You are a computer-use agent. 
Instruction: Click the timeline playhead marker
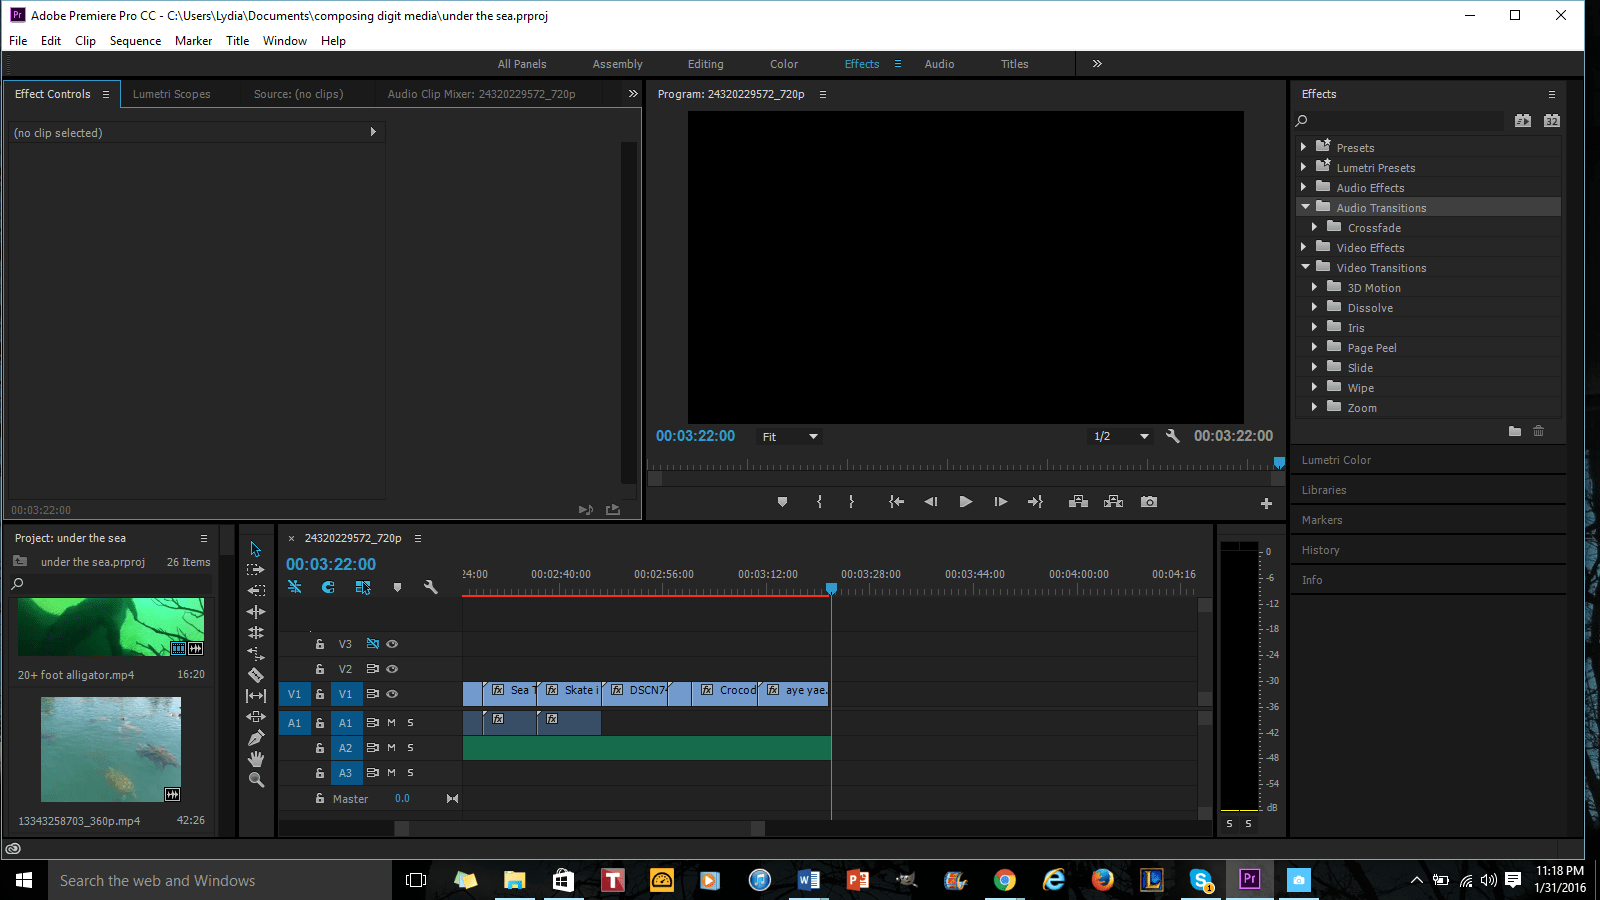(x=831, y=589)
